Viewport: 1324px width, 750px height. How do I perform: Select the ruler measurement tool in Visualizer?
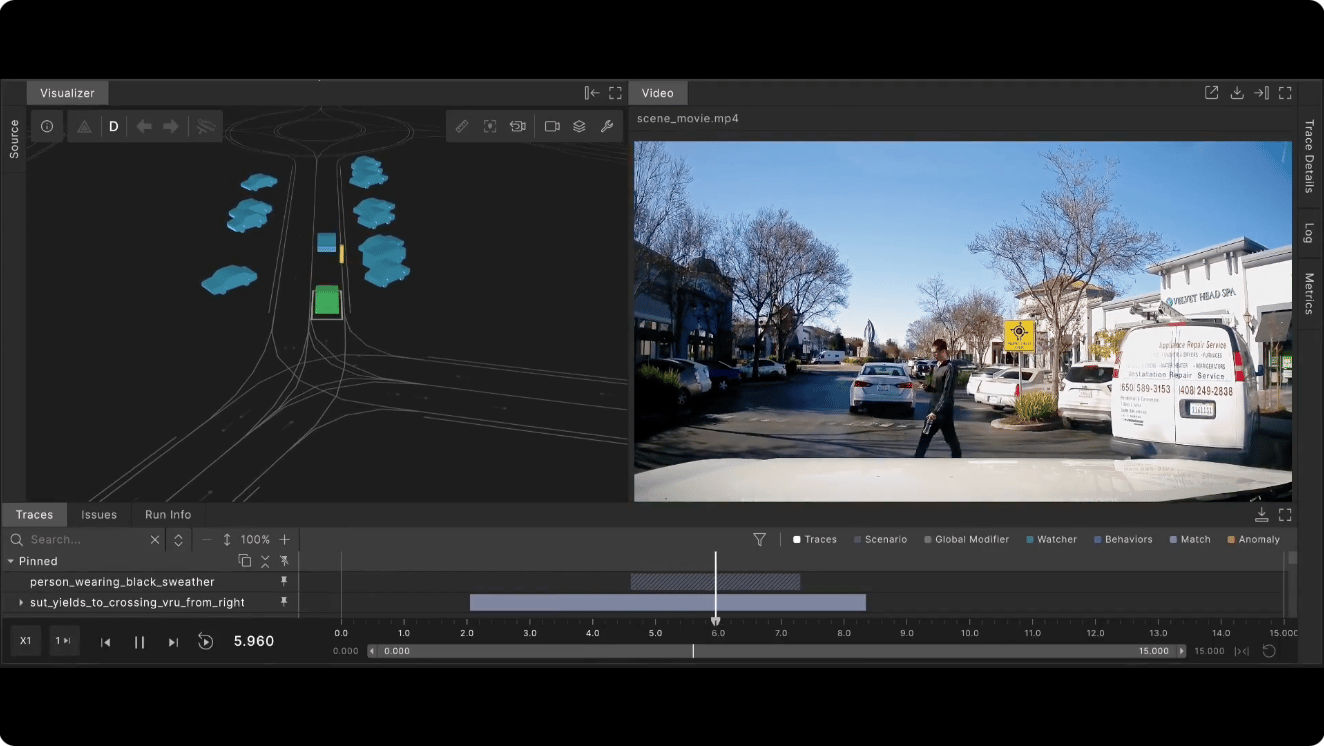461,127
